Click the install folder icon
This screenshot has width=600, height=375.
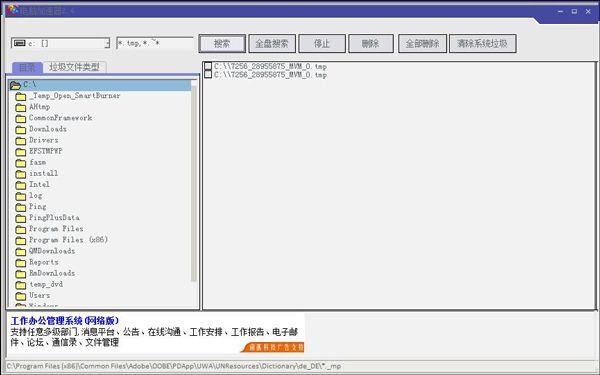[x=21, y=174]
